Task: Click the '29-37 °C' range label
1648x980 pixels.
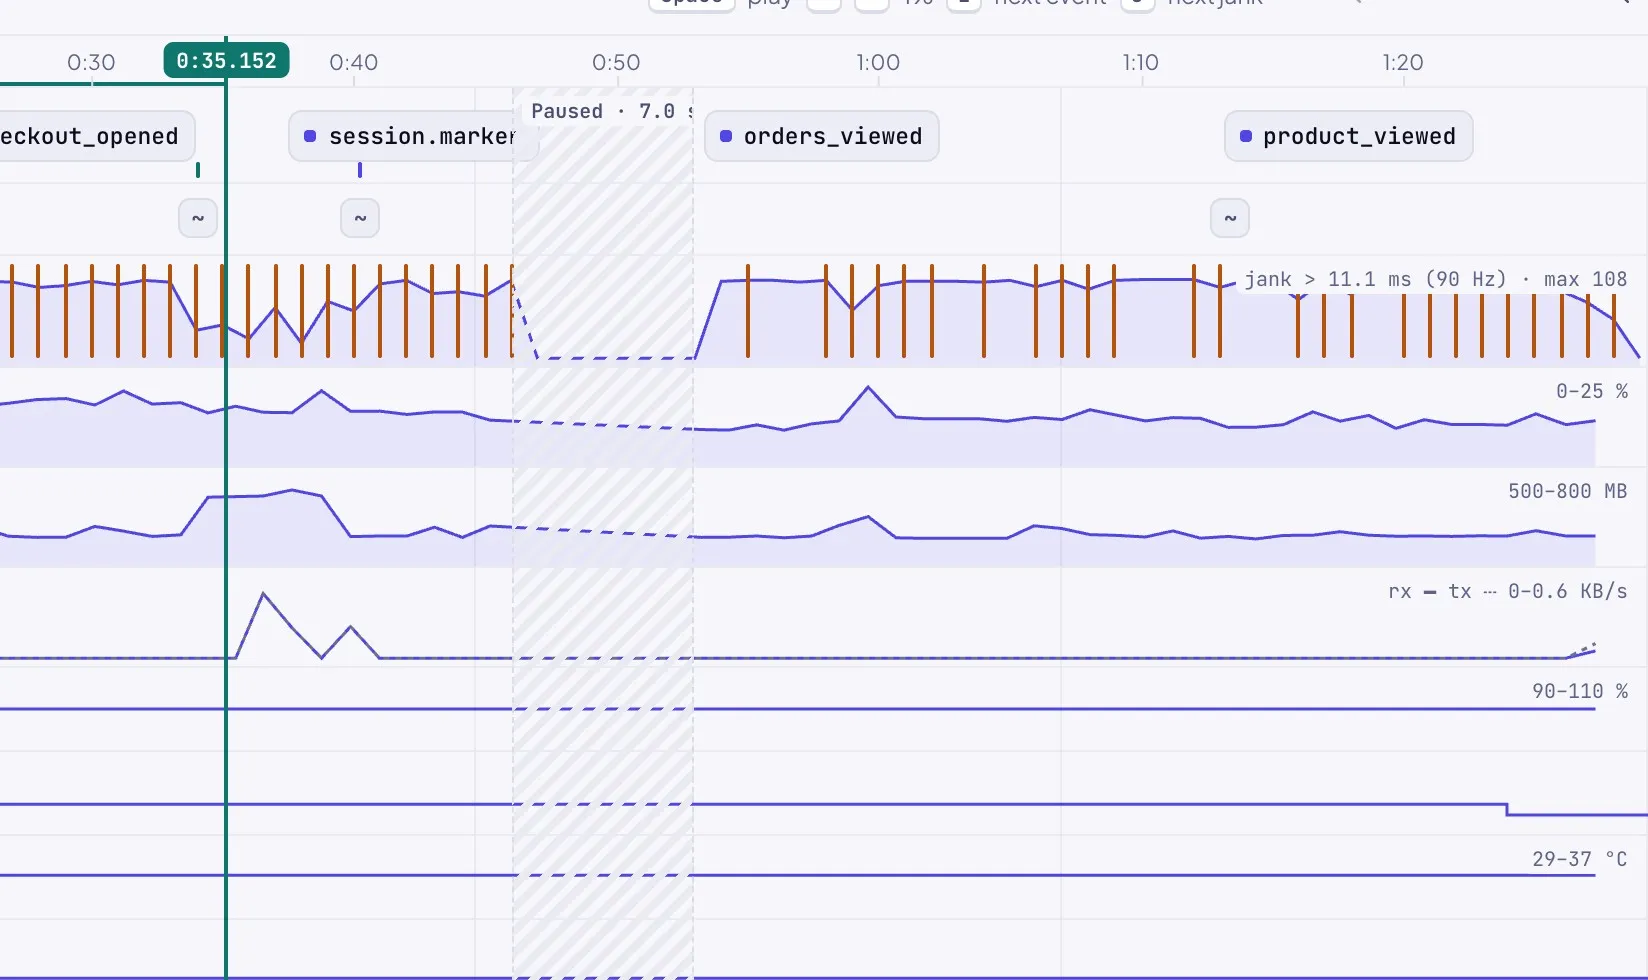Action: 1580,859
